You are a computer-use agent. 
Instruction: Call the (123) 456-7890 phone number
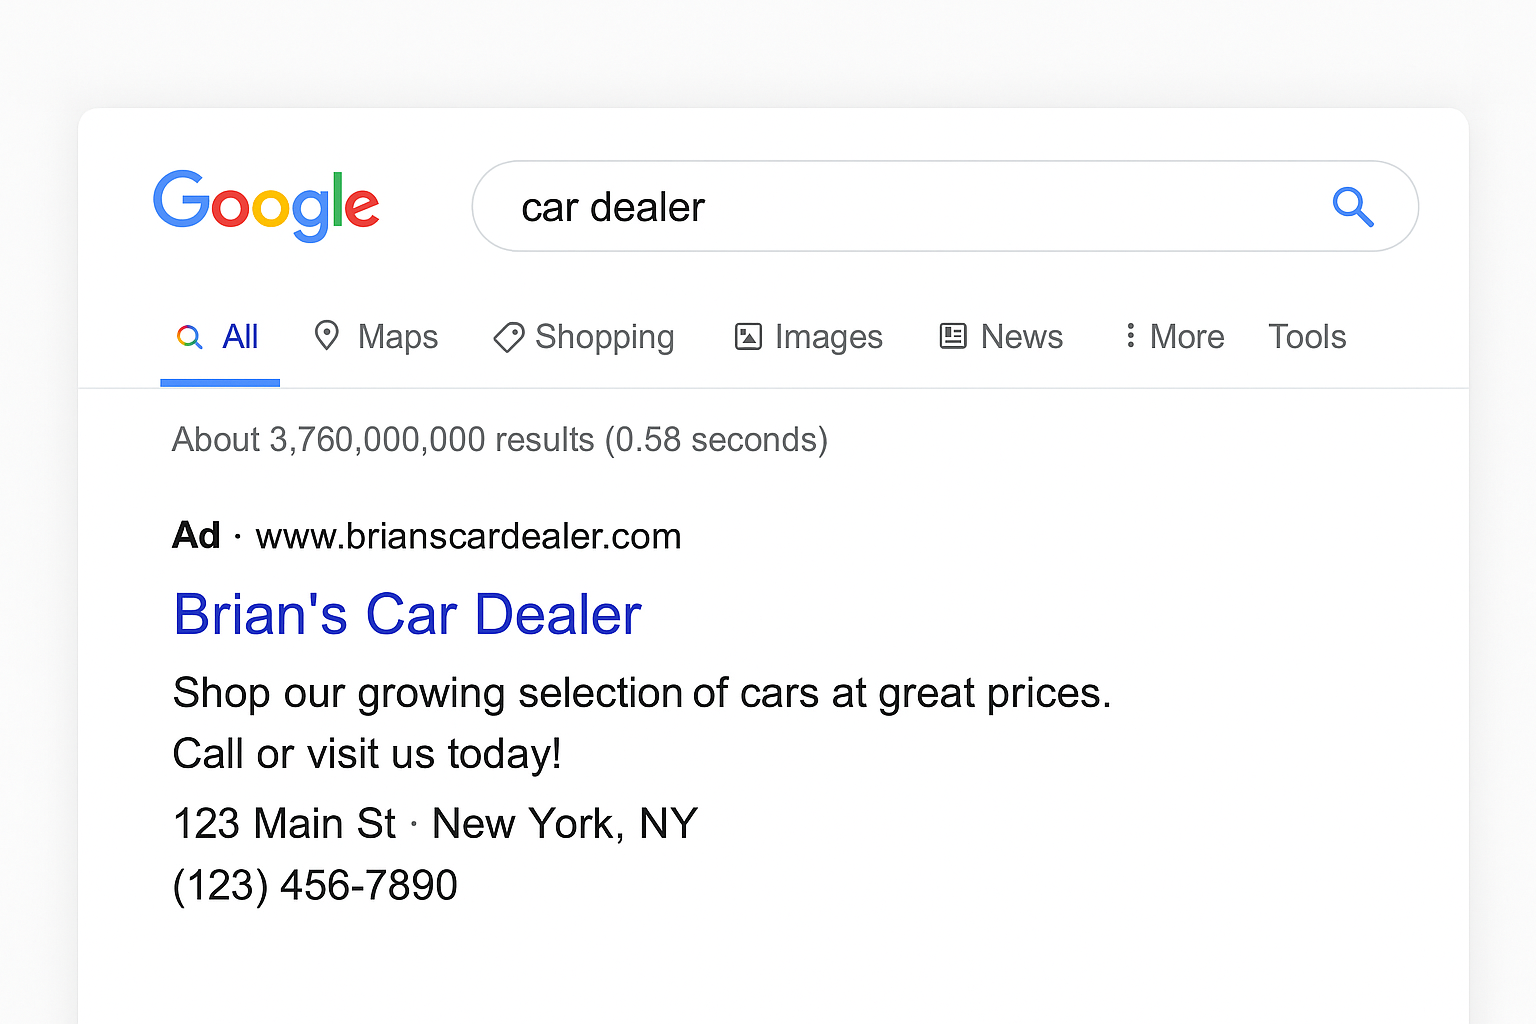pos(315,885)
